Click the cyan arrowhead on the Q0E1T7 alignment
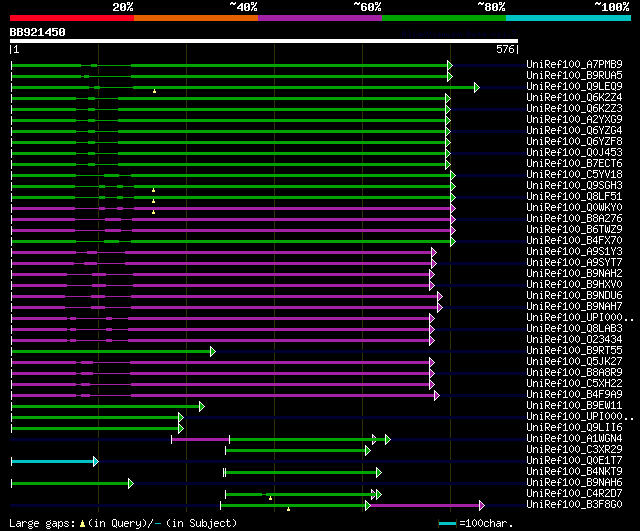 (96, 462)
